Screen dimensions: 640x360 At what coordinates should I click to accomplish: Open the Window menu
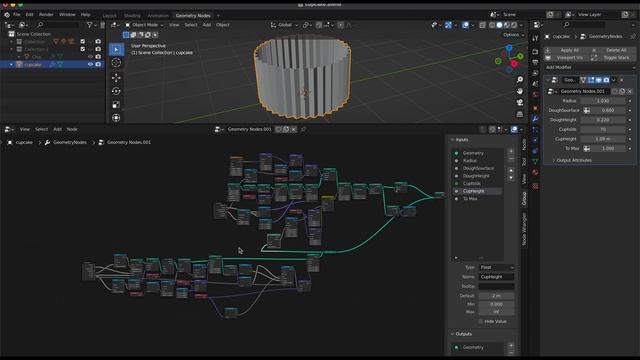click(x=67, y=15)
